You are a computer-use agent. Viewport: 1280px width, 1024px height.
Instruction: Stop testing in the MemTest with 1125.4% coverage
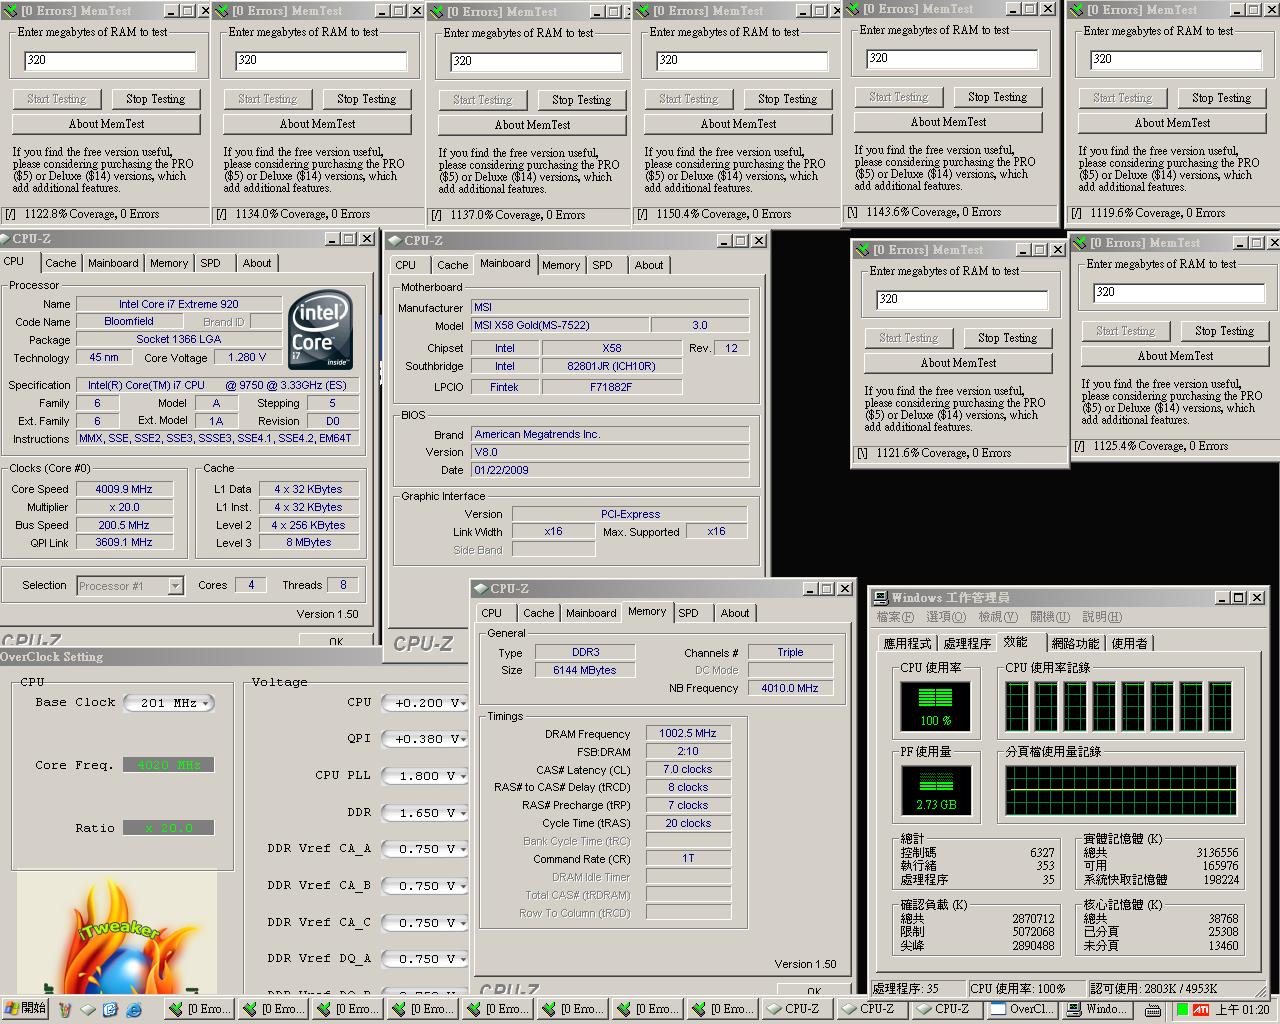click(x=1224, y=331)
